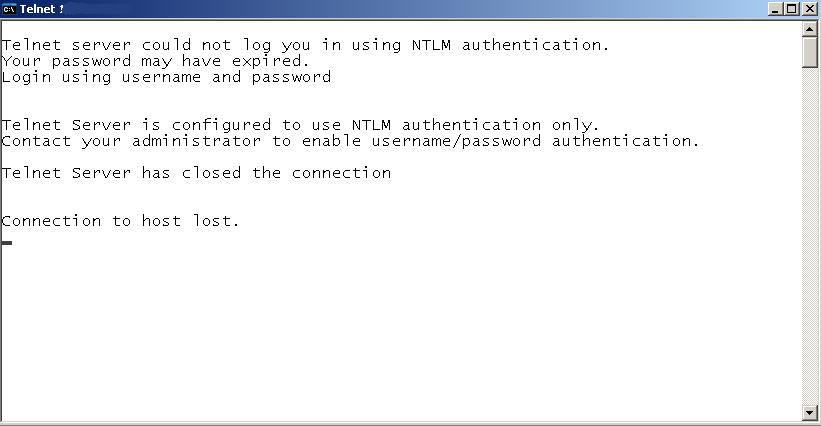This screenshot has height=426, width=821.
Task: Click the 'Contact your administrator' text
Action: pyautogui.click(x=131, y=141)
